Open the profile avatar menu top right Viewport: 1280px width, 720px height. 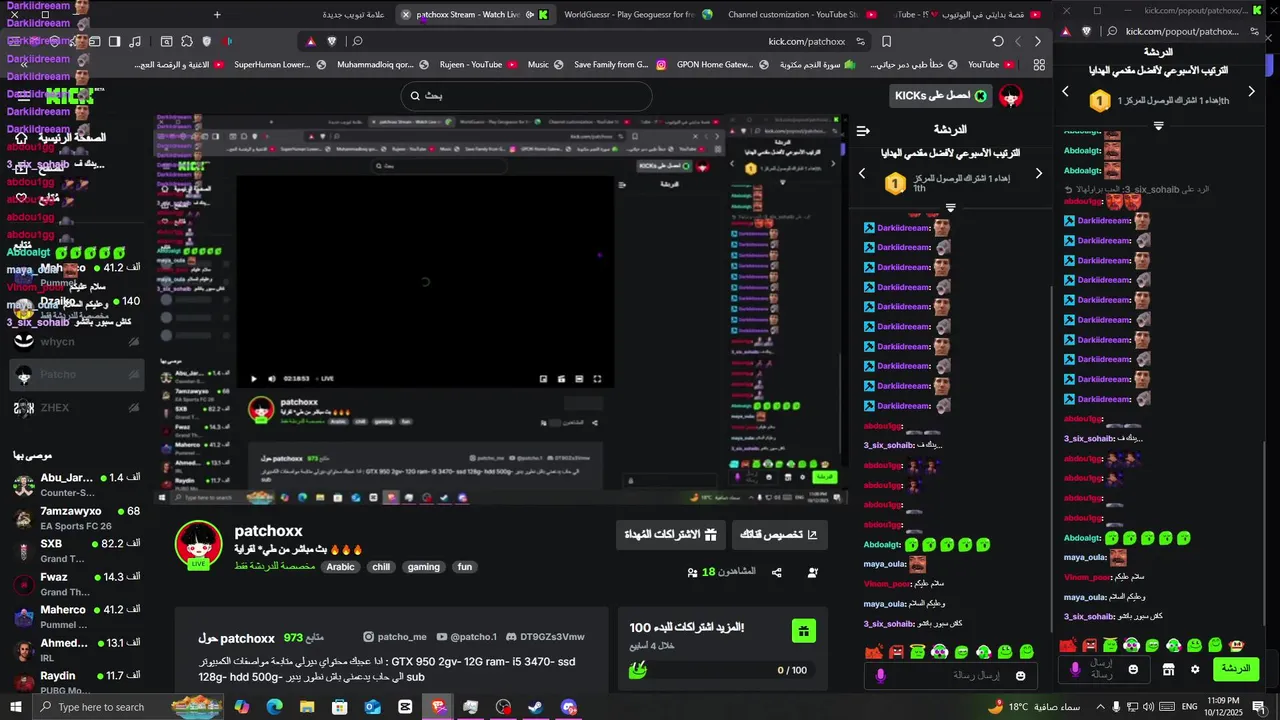1011,96
